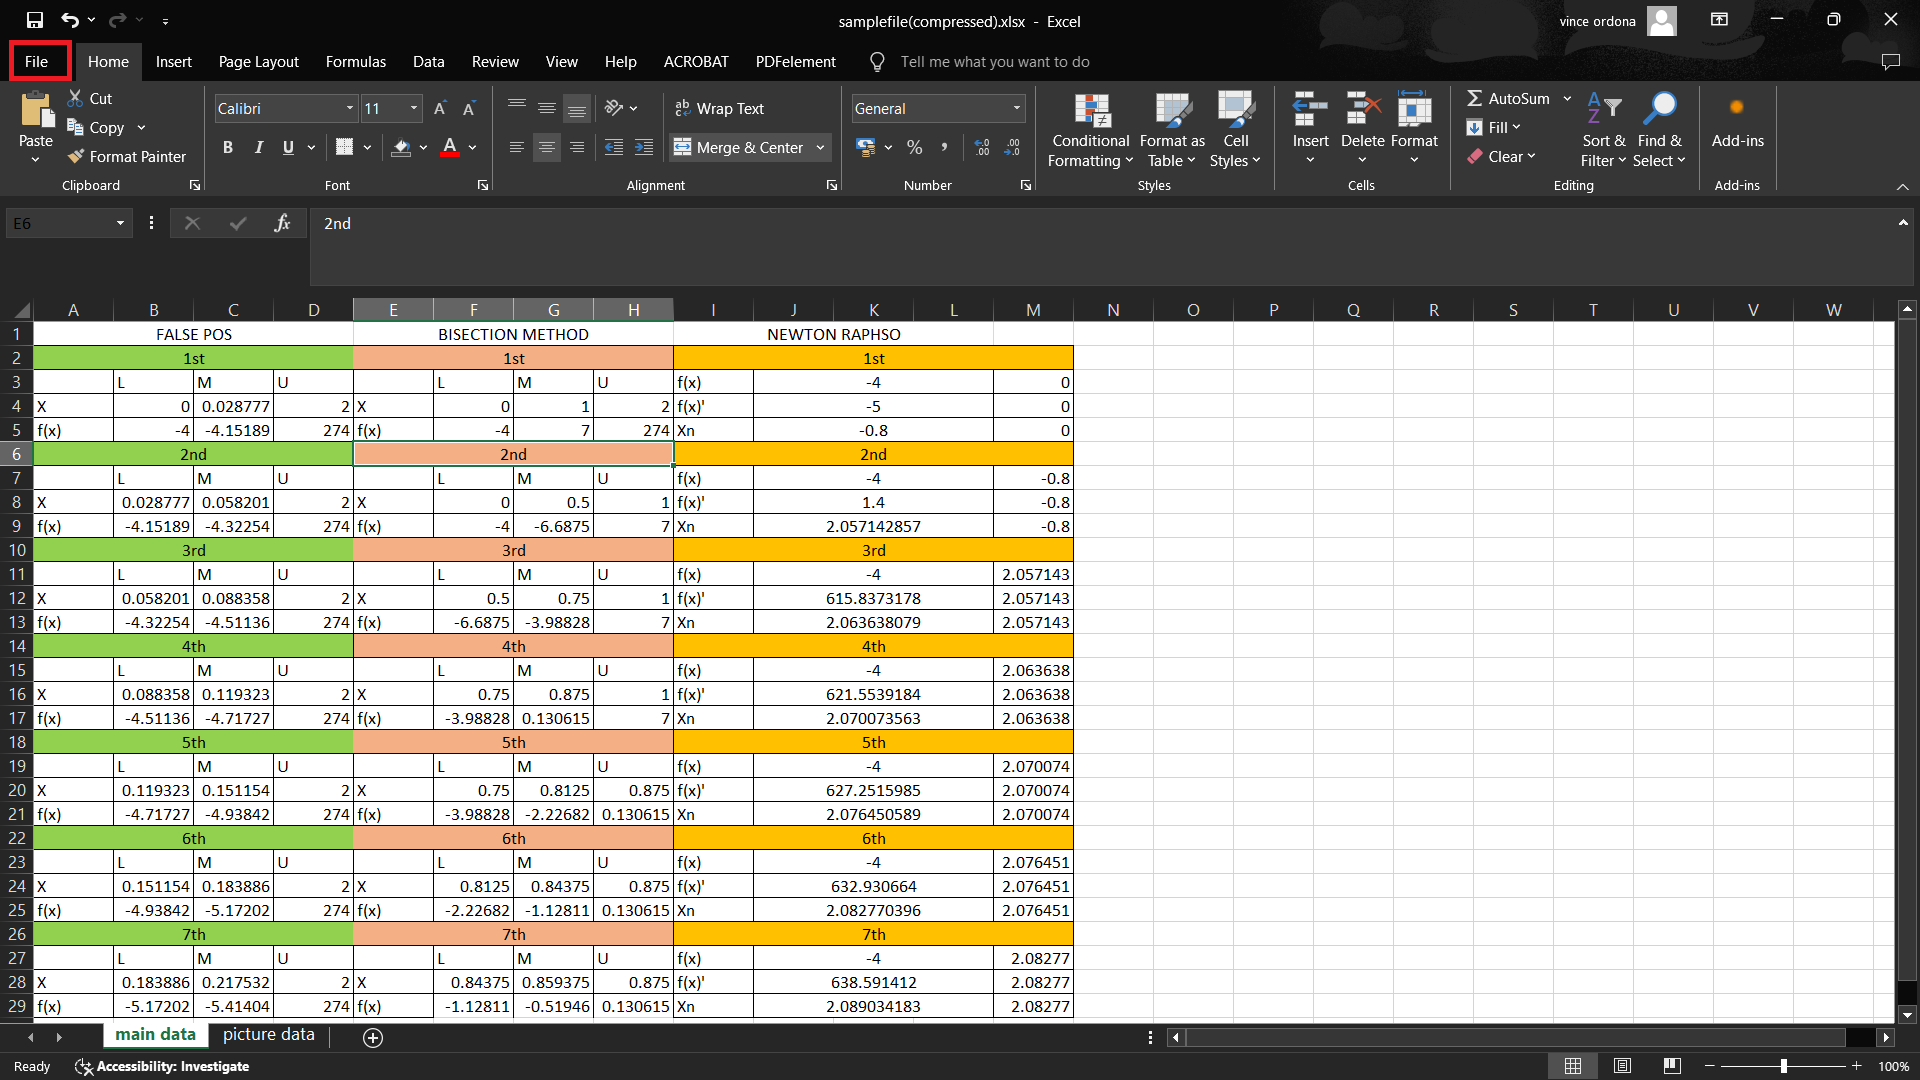Screen dimensions: 1920x1080
Task: Toggle bold formatting
Action: 227,147
